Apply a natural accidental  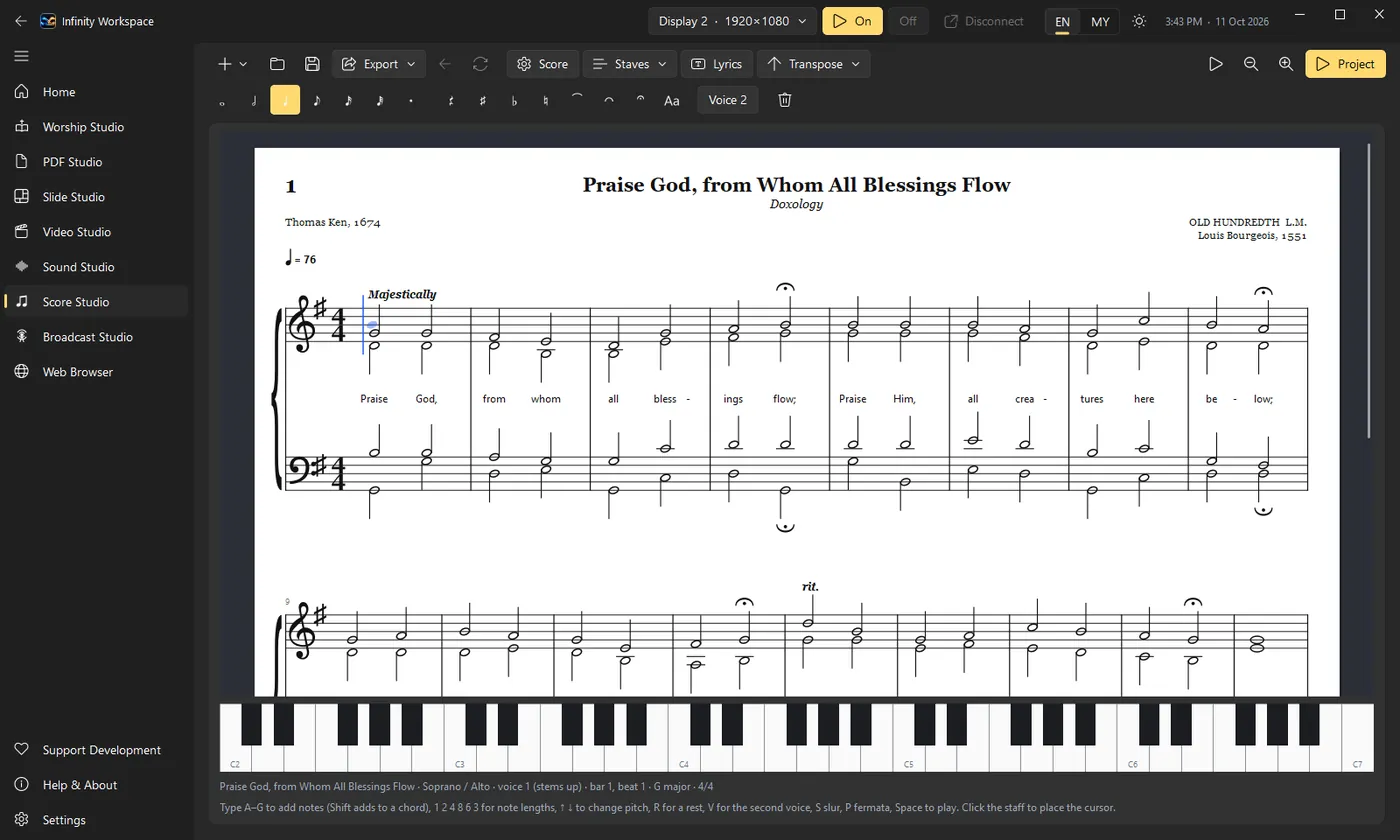coord(545,100)
